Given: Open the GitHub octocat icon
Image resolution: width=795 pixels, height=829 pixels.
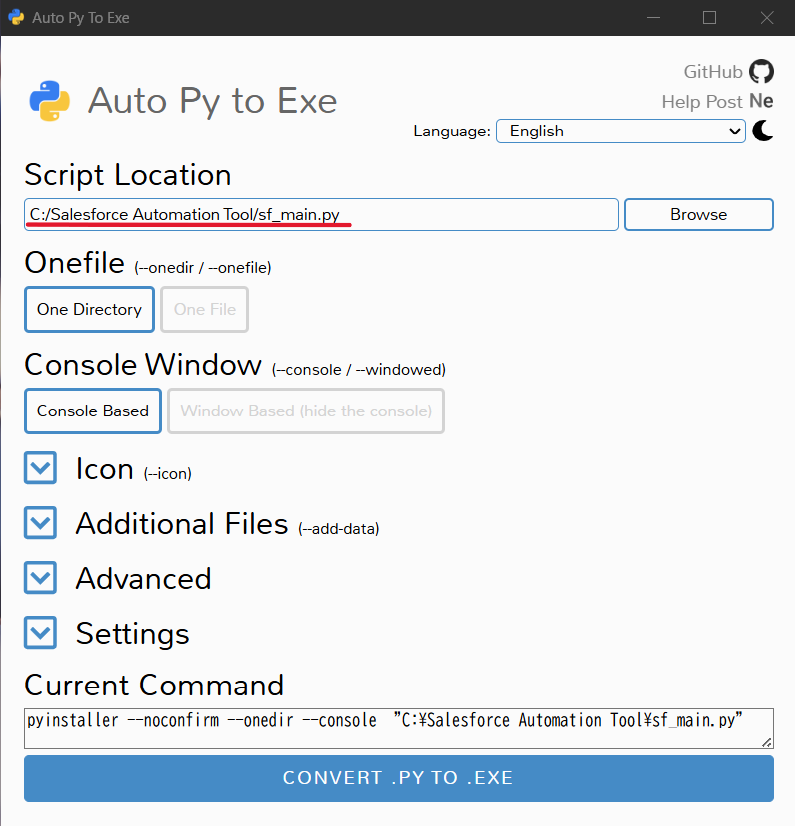Looking at the screenshot, I should point(761,71).
